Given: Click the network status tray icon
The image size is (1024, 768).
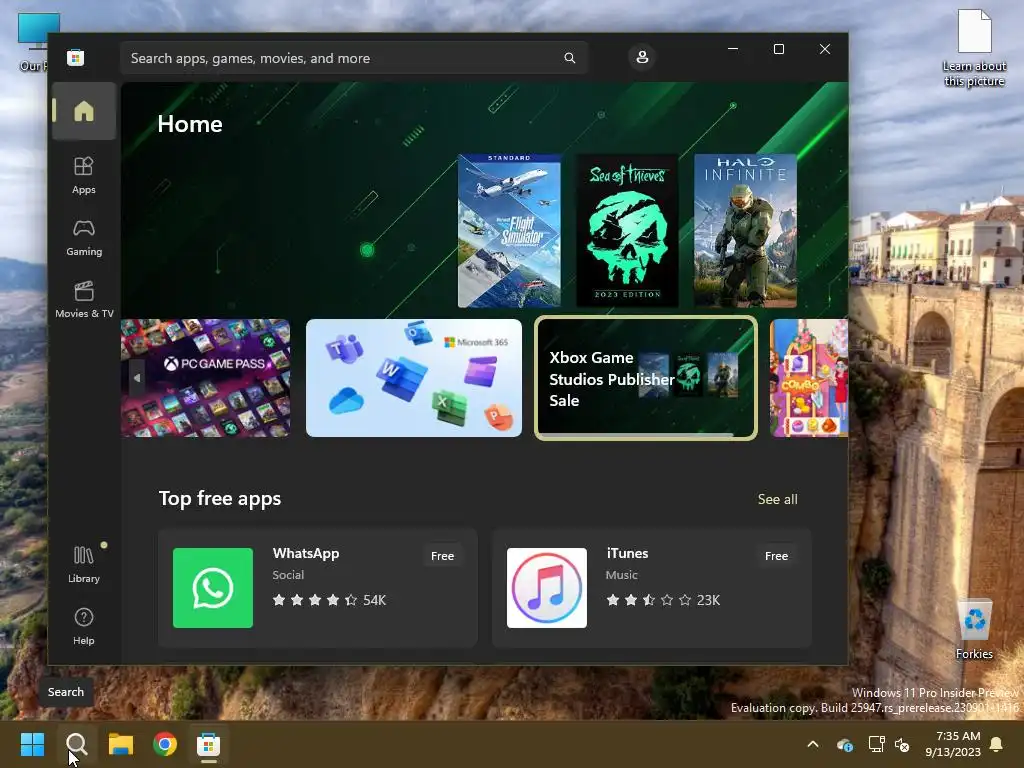Looking at the screenshot, I should (x=876, y=744).
